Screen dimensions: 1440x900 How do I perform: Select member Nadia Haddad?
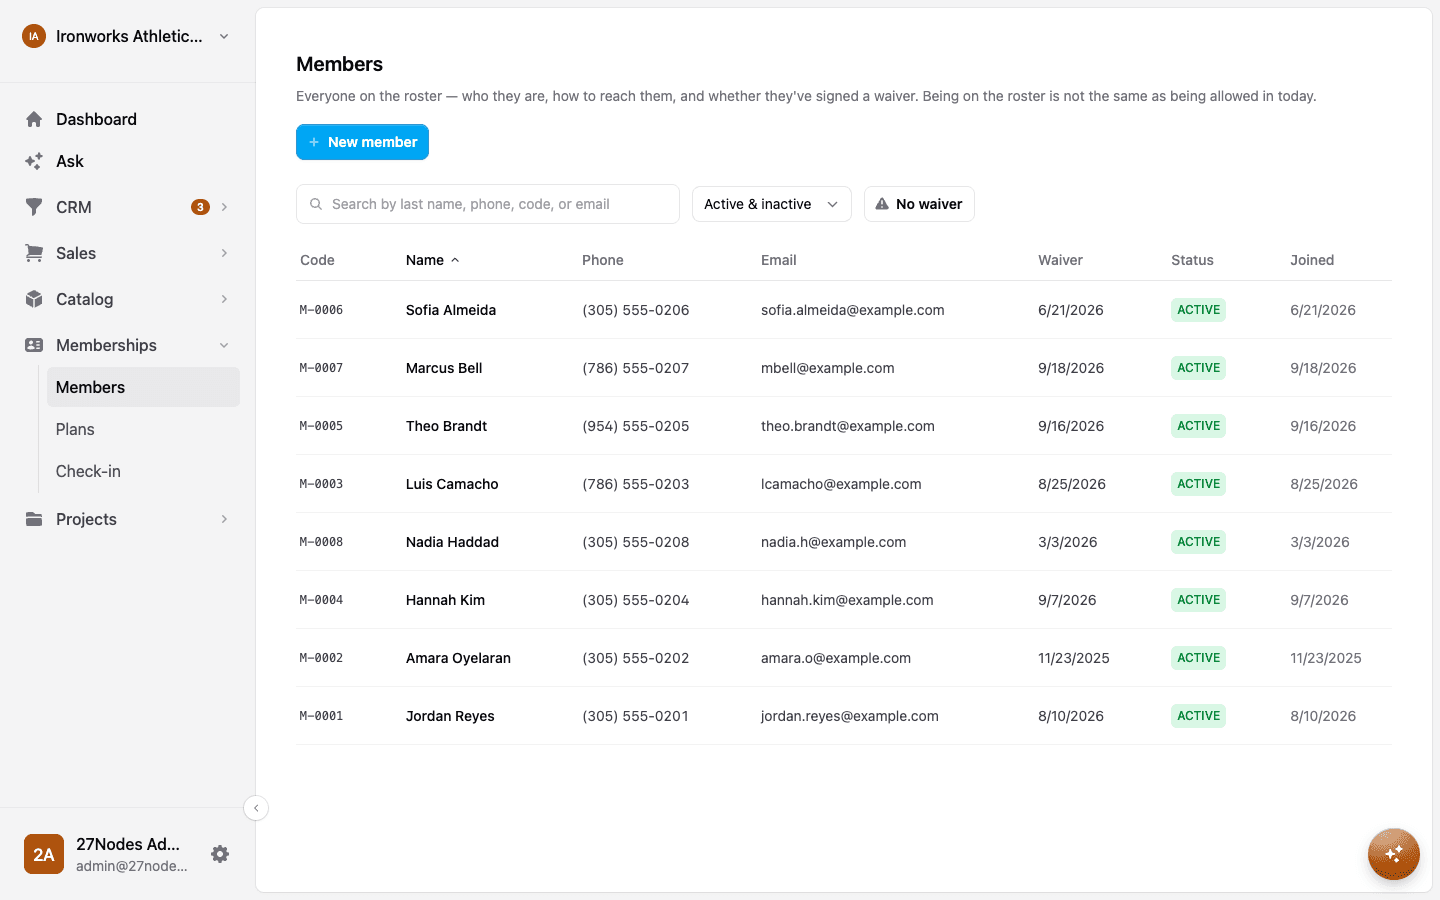coord(452,542)
